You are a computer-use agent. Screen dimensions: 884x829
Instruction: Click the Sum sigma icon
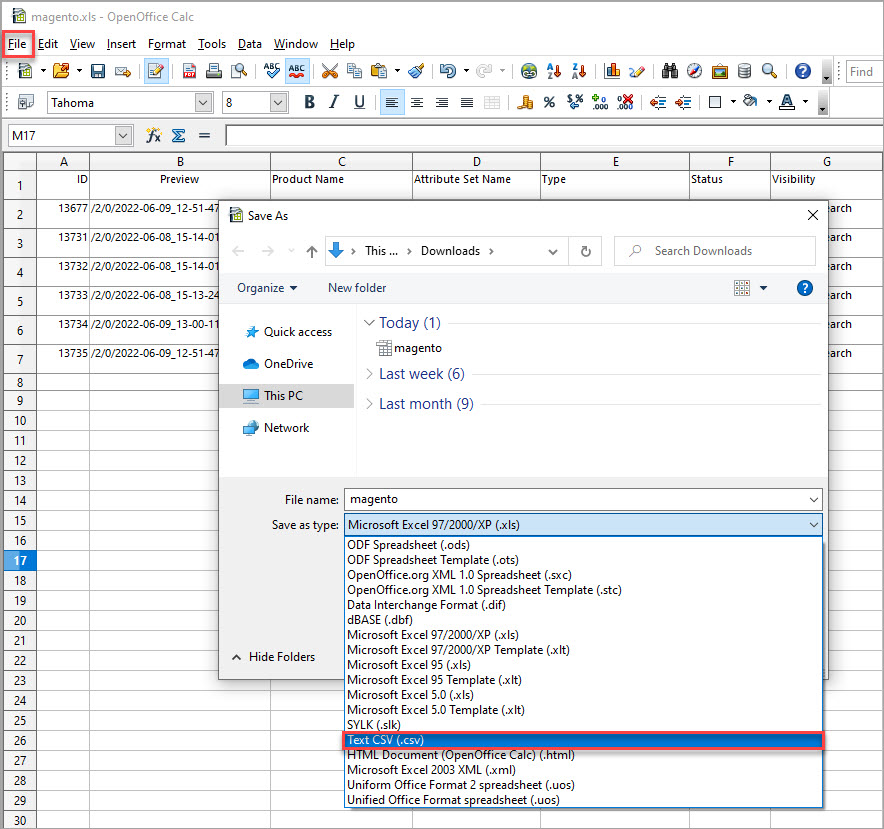click(178, 135)
